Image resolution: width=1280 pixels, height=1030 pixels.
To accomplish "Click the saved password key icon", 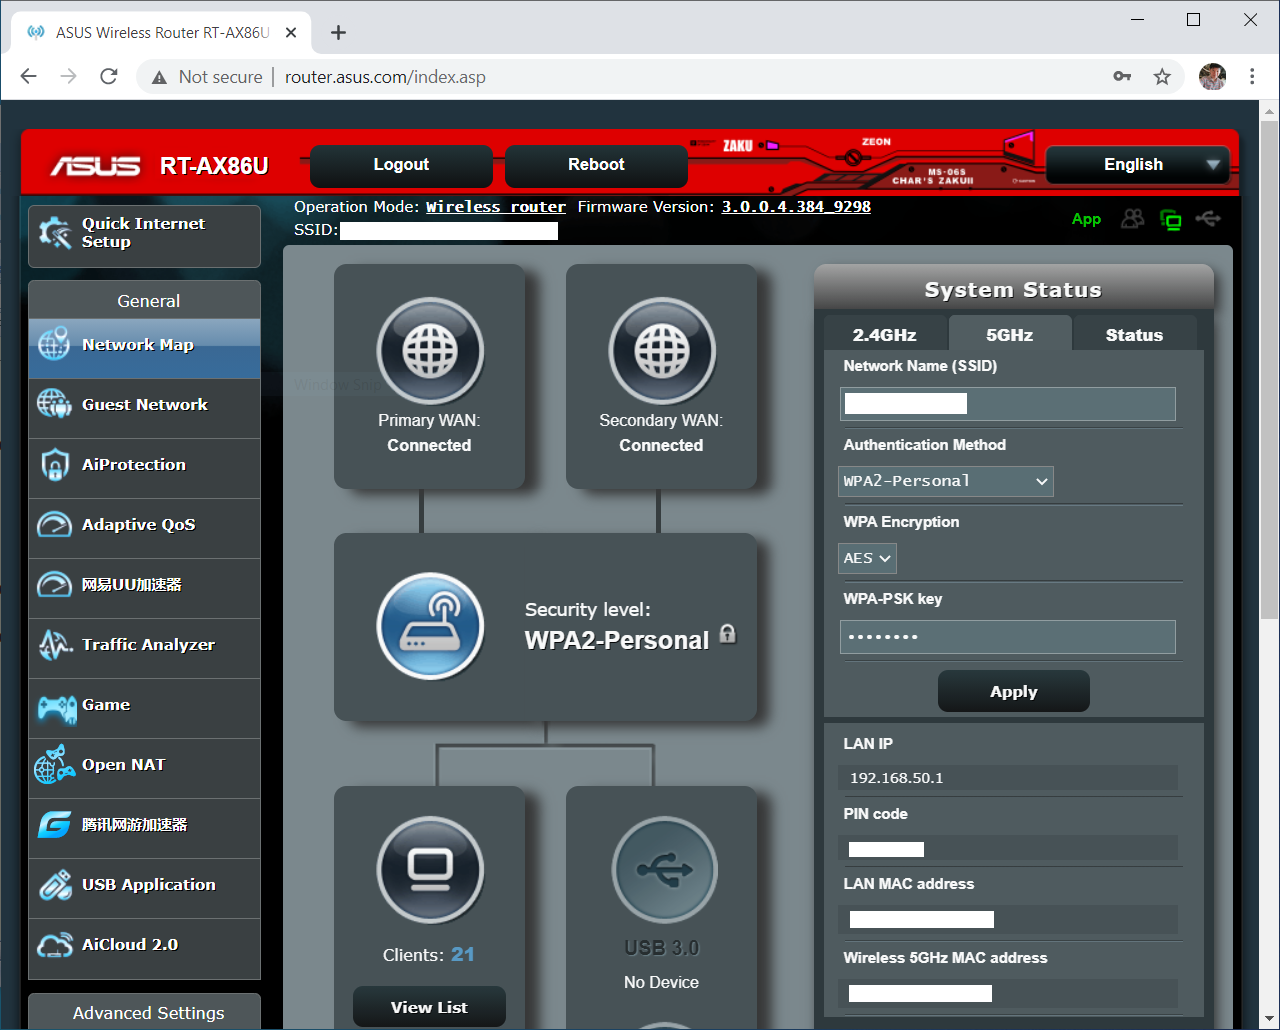I will [1122, 76].
